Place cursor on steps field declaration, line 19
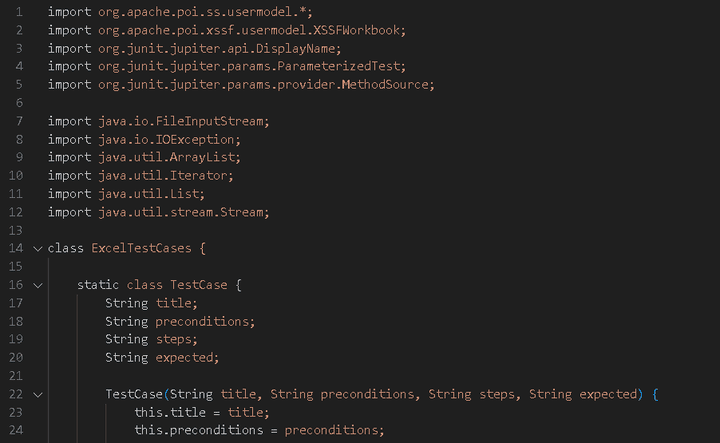The width and height of the screenshot is (720, 443). coord(176,339)
